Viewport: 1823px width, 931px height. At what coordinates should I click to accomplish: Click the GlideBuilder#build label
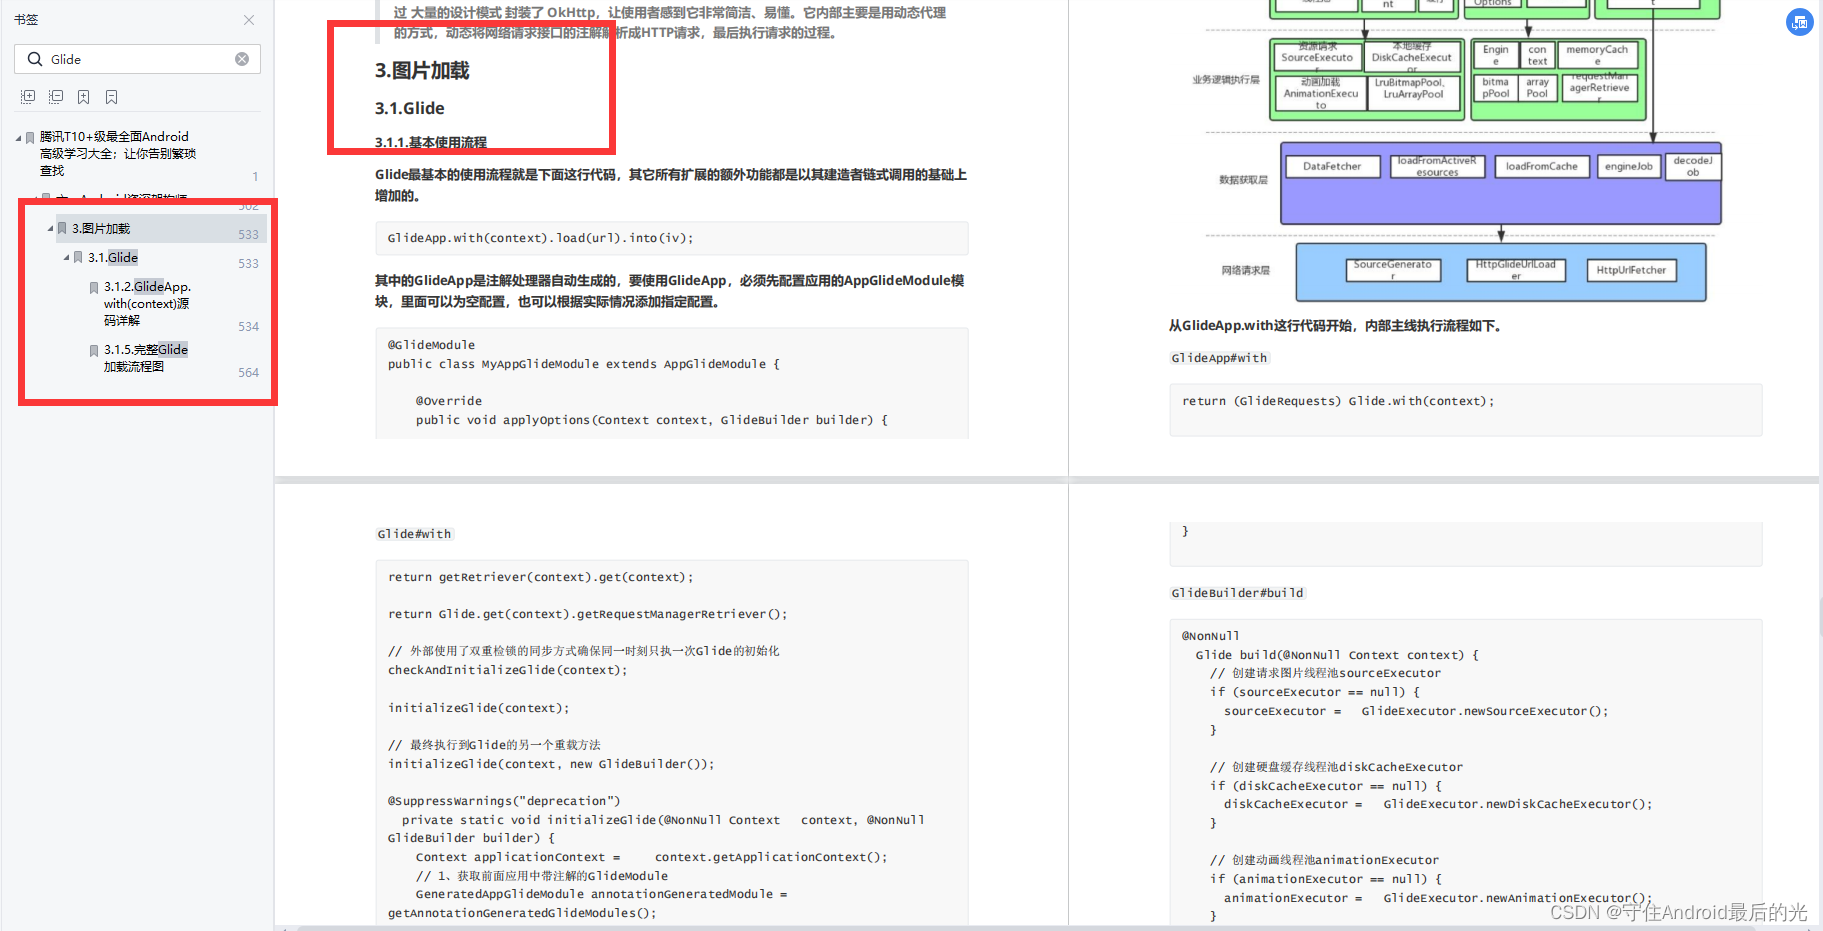coord(1237,593)
